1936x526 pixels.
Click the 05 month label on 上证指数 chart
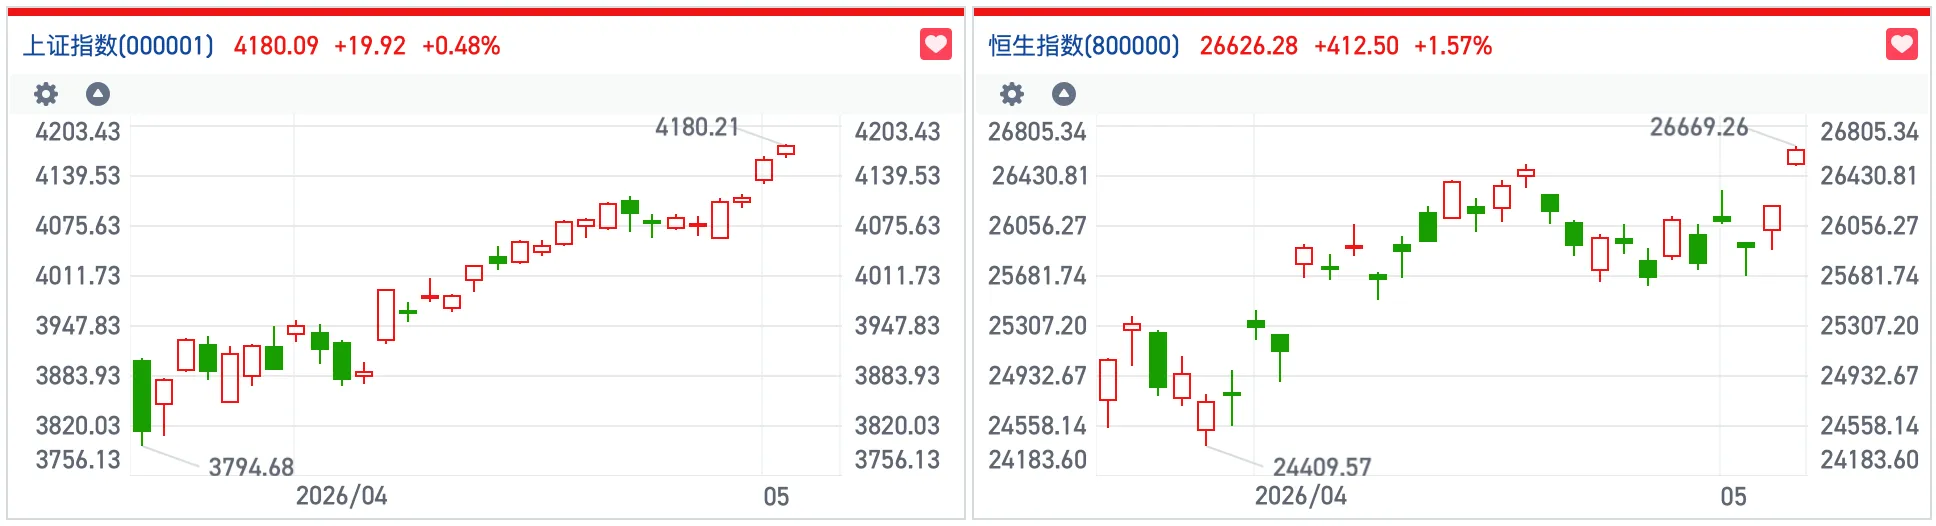point(776,497)
